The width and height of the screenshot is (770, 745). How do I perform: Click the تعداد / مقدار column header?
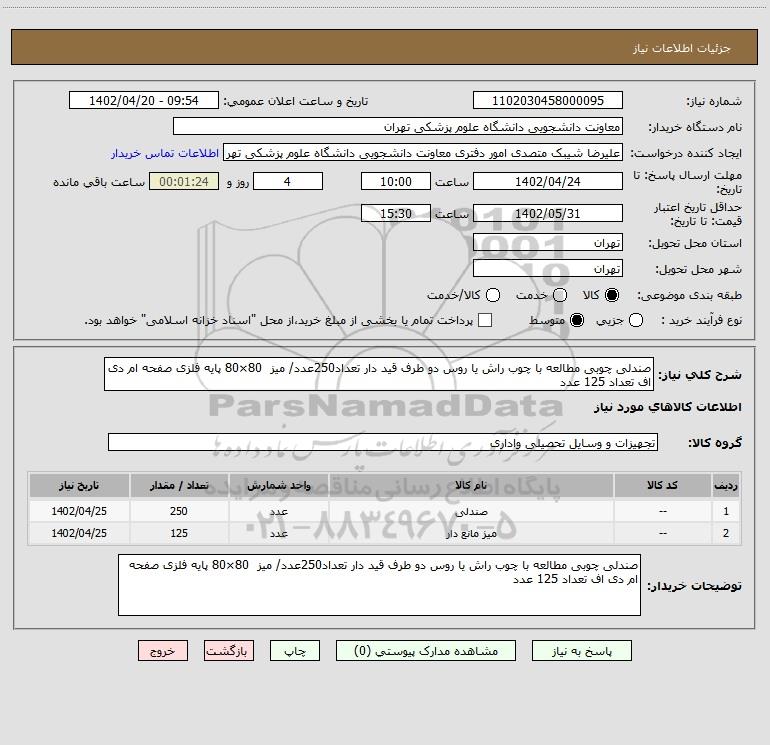coord(179,486)
